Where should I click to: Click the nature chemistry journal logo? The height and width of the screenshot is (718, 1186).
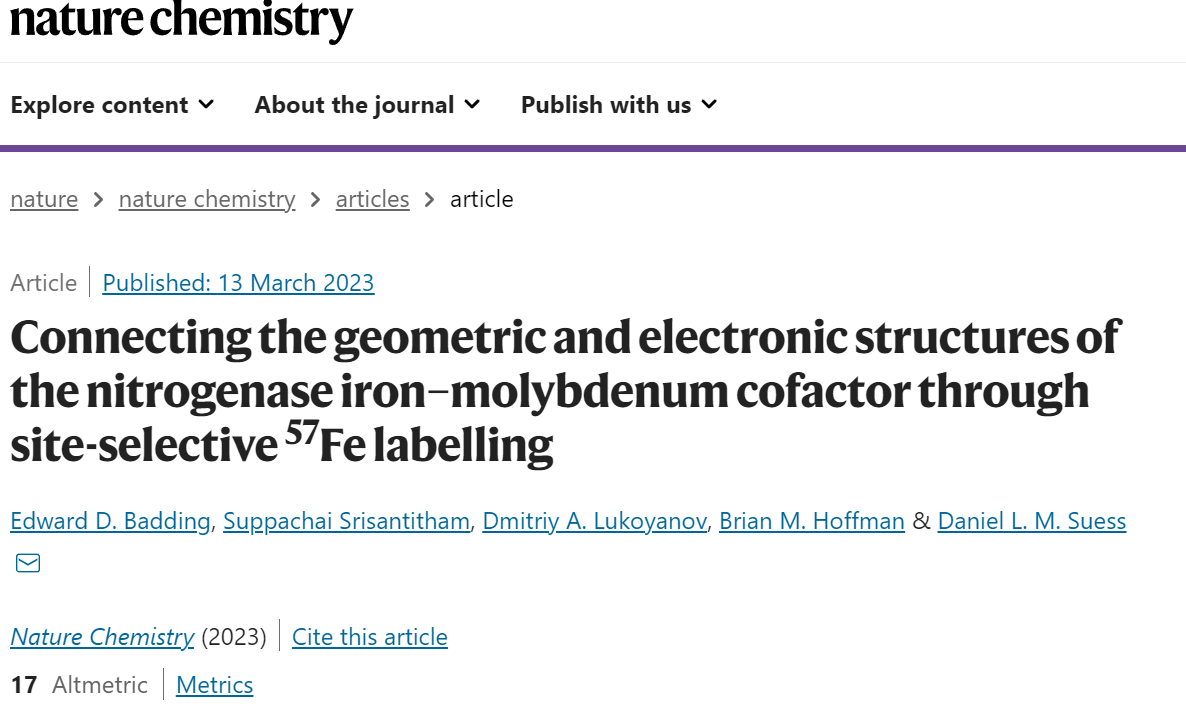182,20
